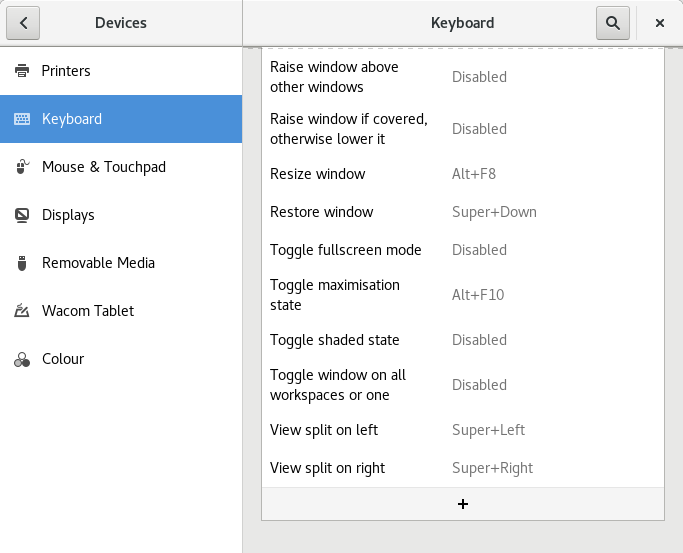Open Mouse & Touchpad settings
Image resolution: width=683 pixels, height=553 pixels.
[x=104, y=167]
